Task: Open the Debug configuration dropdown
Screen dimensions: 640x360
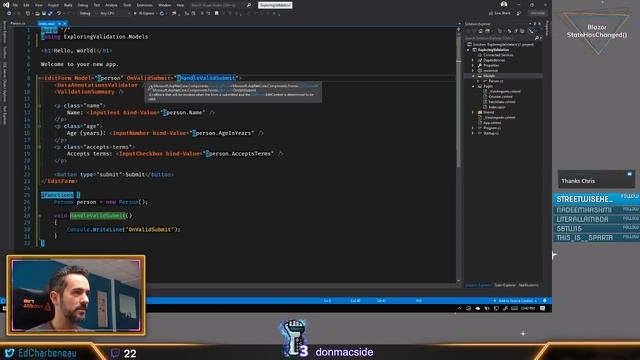Action: tap(87, 13)
